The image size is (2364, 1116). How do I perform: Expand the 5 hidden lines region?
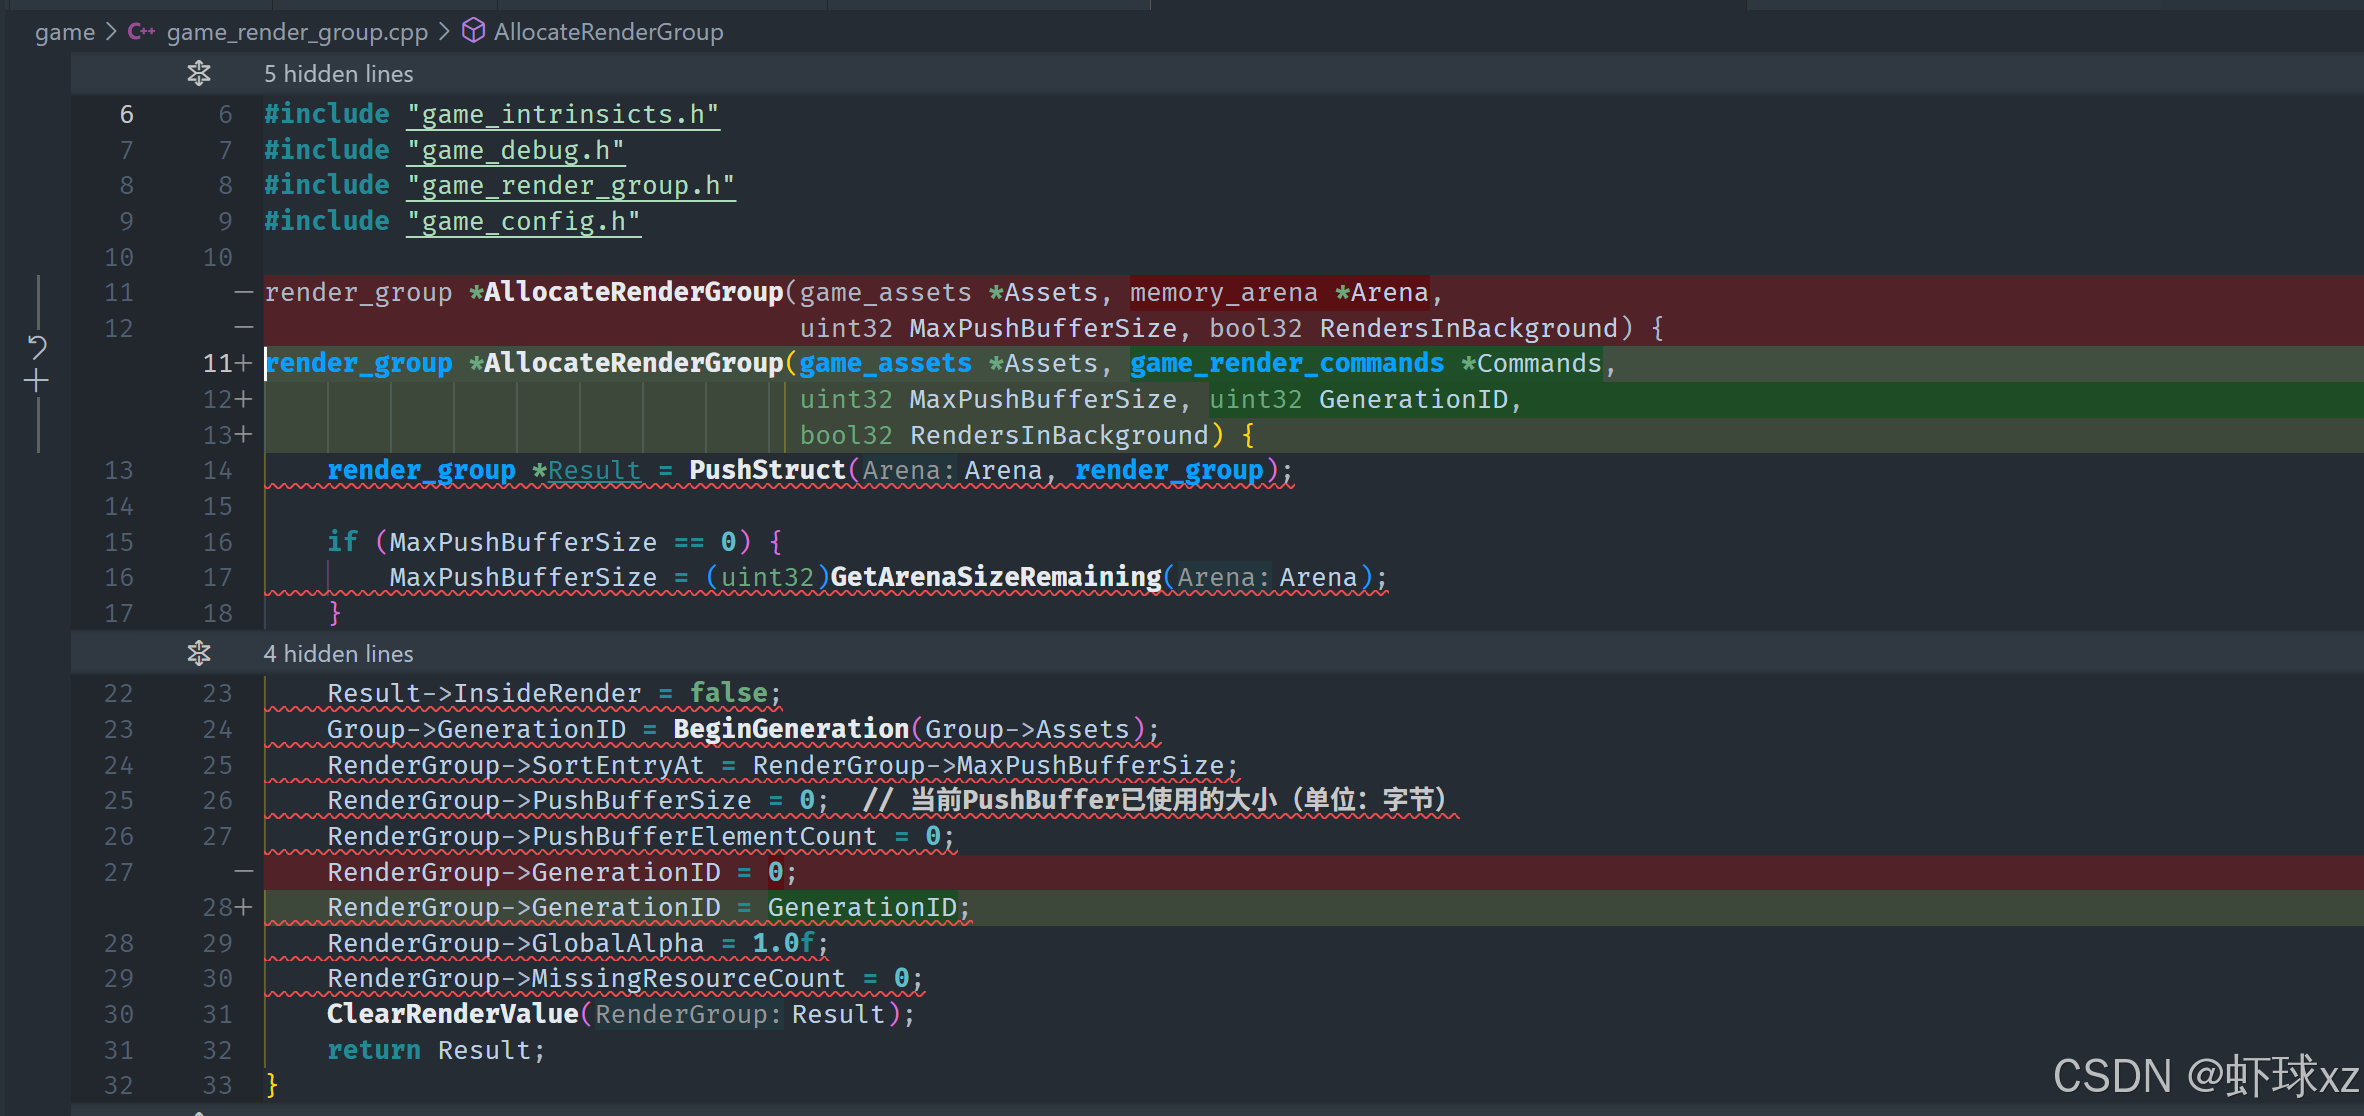click(338, 74)
